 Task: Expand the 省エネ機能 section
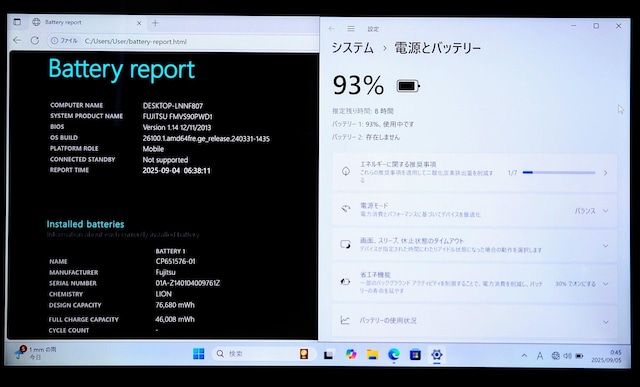474,283
